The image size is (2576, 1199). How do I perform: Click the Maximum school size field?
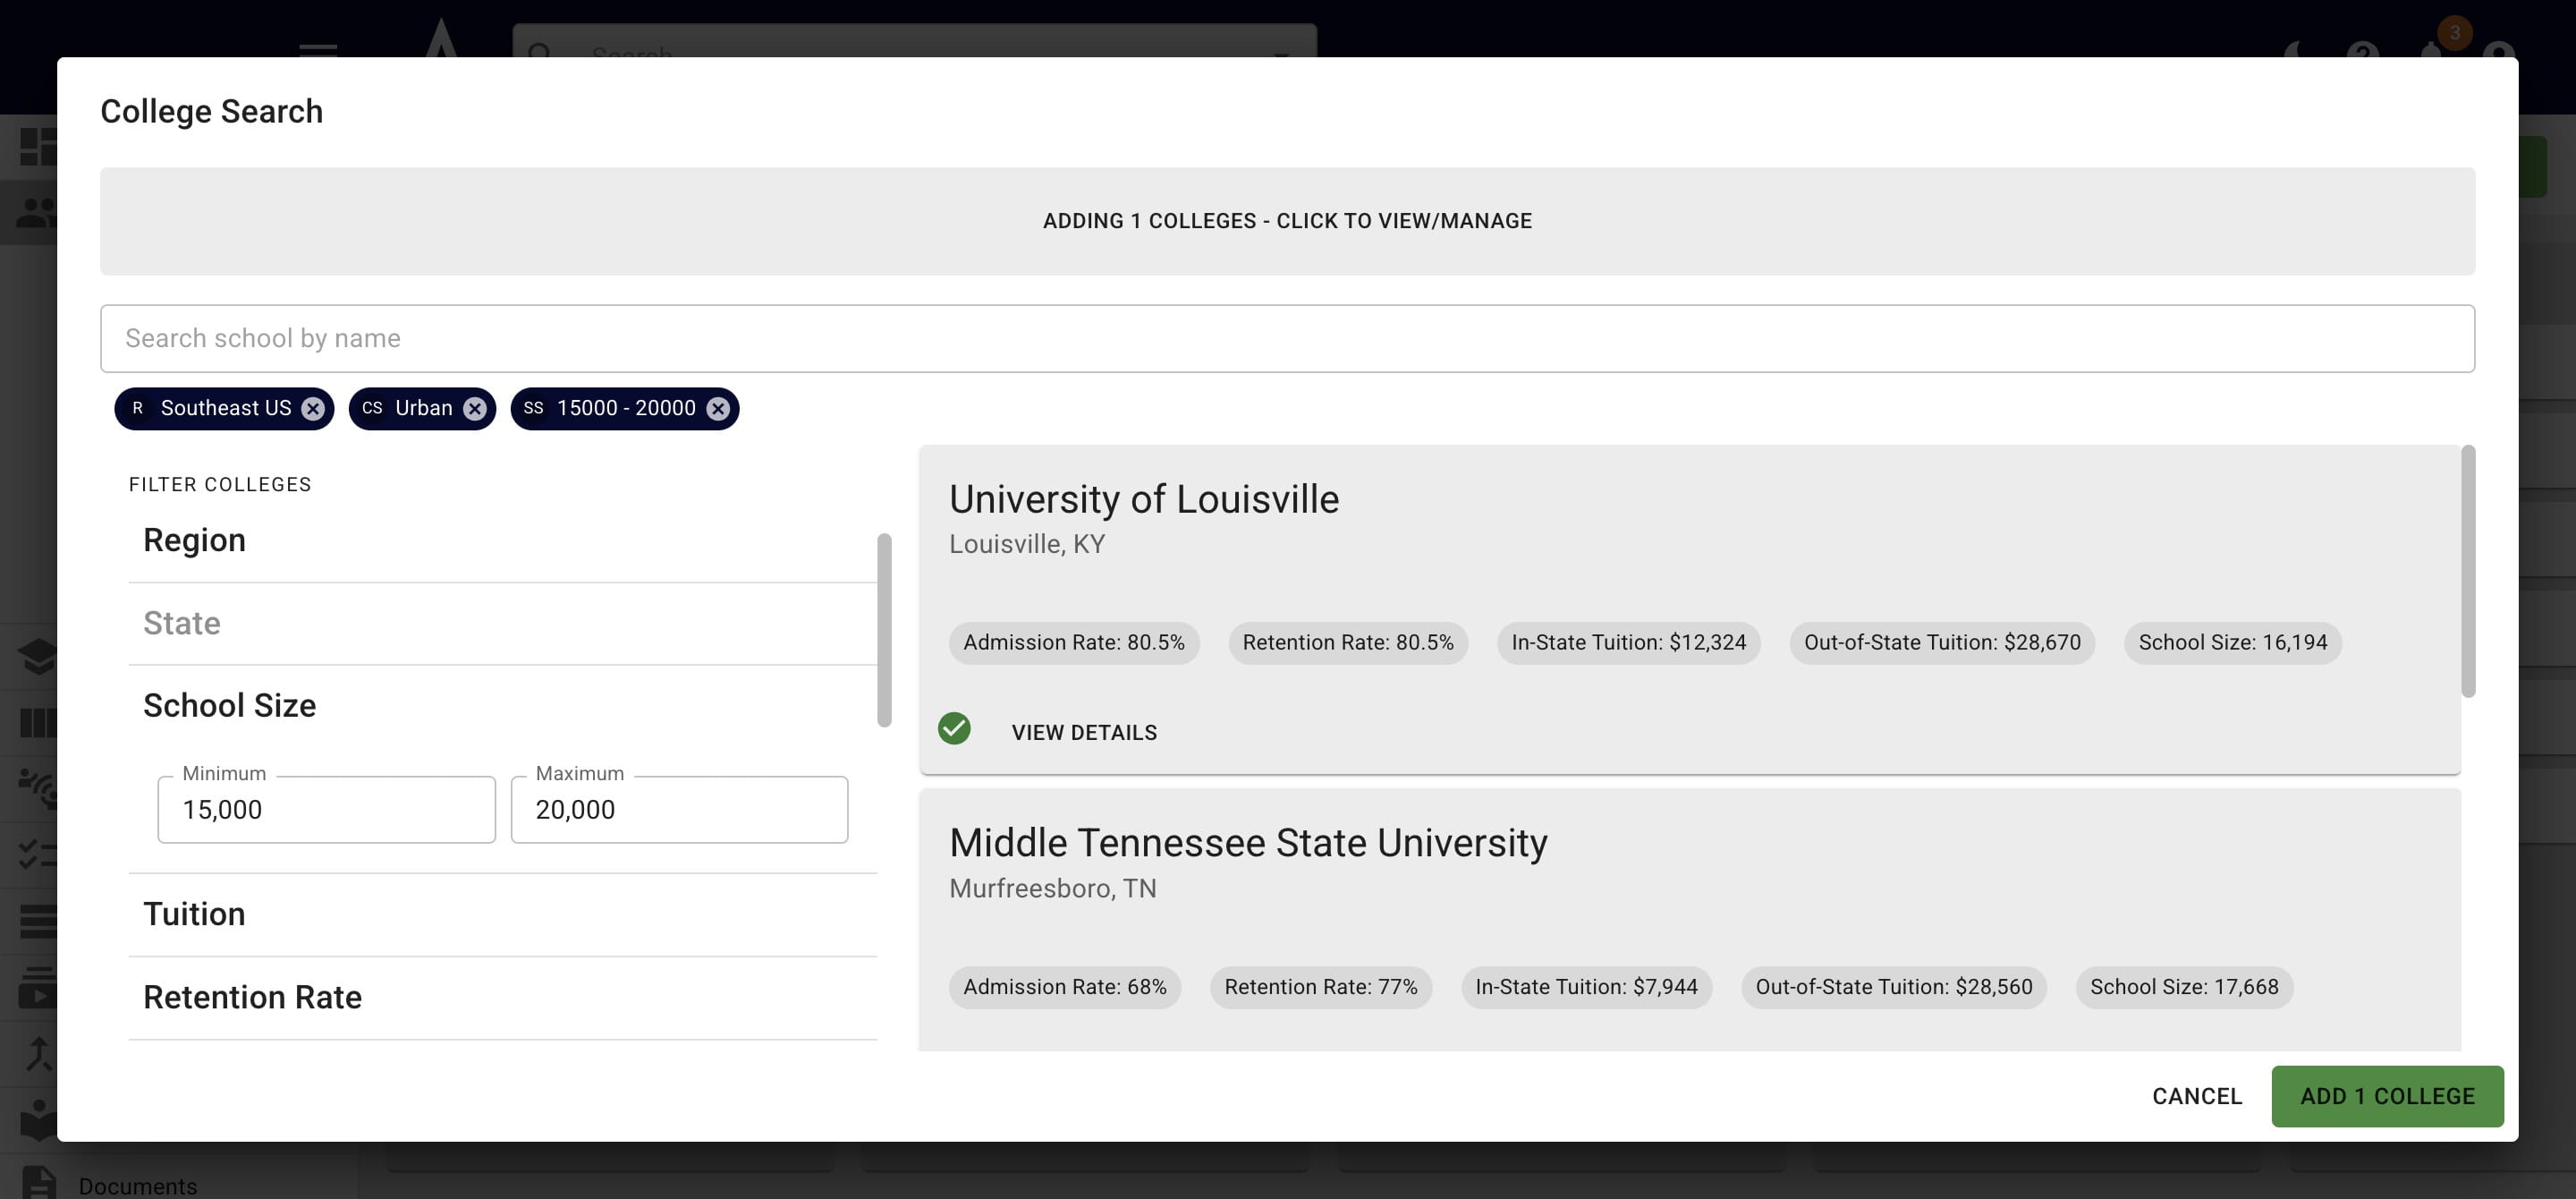[x=679, y=809]
